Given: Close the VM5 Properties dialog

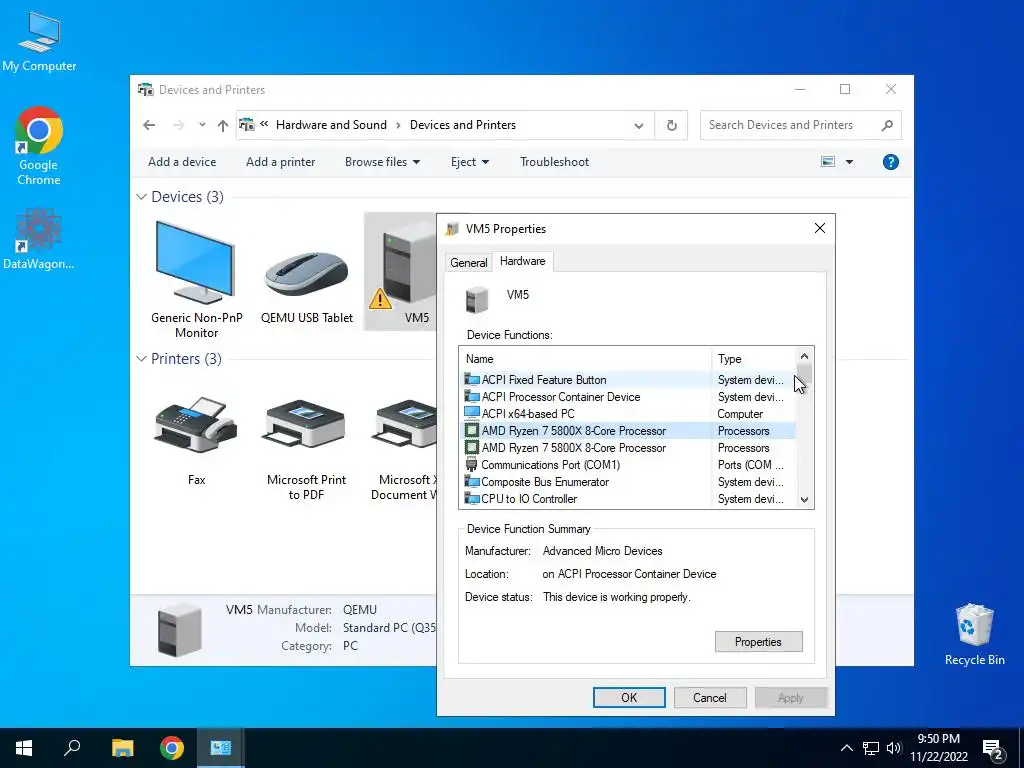Looking at the screenshot, I should tap(820, 228).
